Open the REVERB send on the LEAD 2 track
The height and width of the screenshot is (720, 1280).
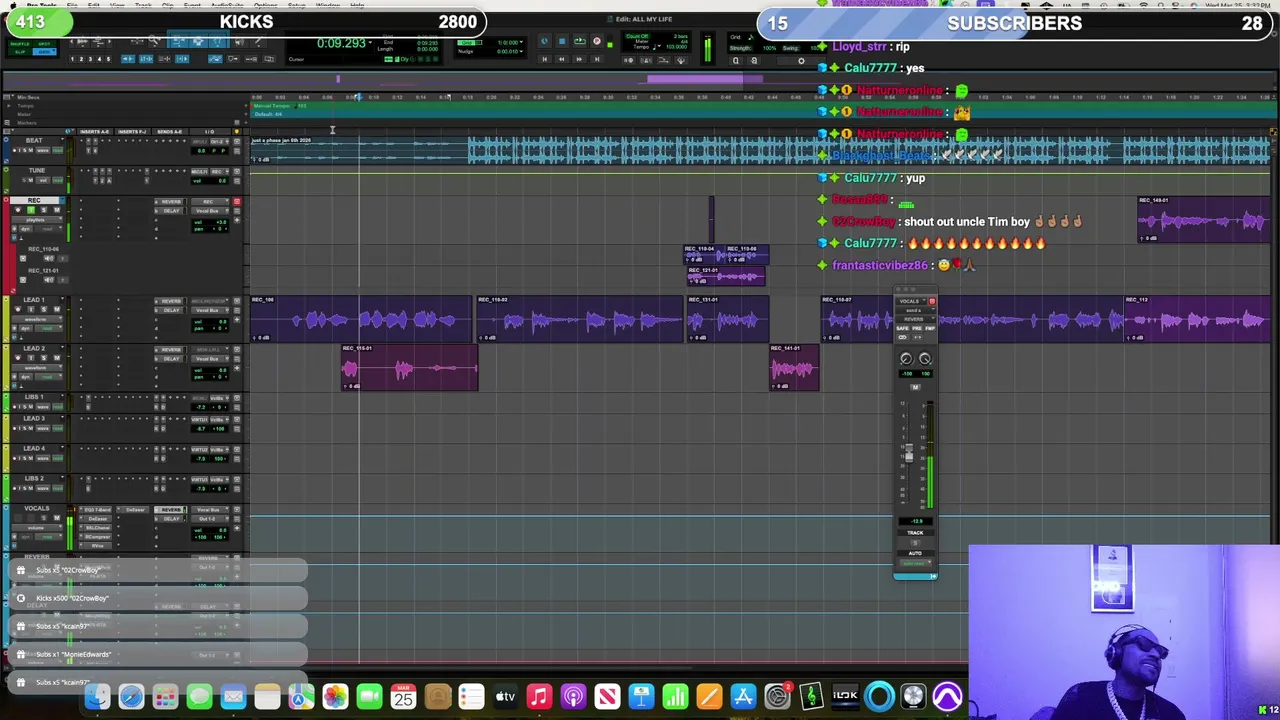tap(170, 350)
